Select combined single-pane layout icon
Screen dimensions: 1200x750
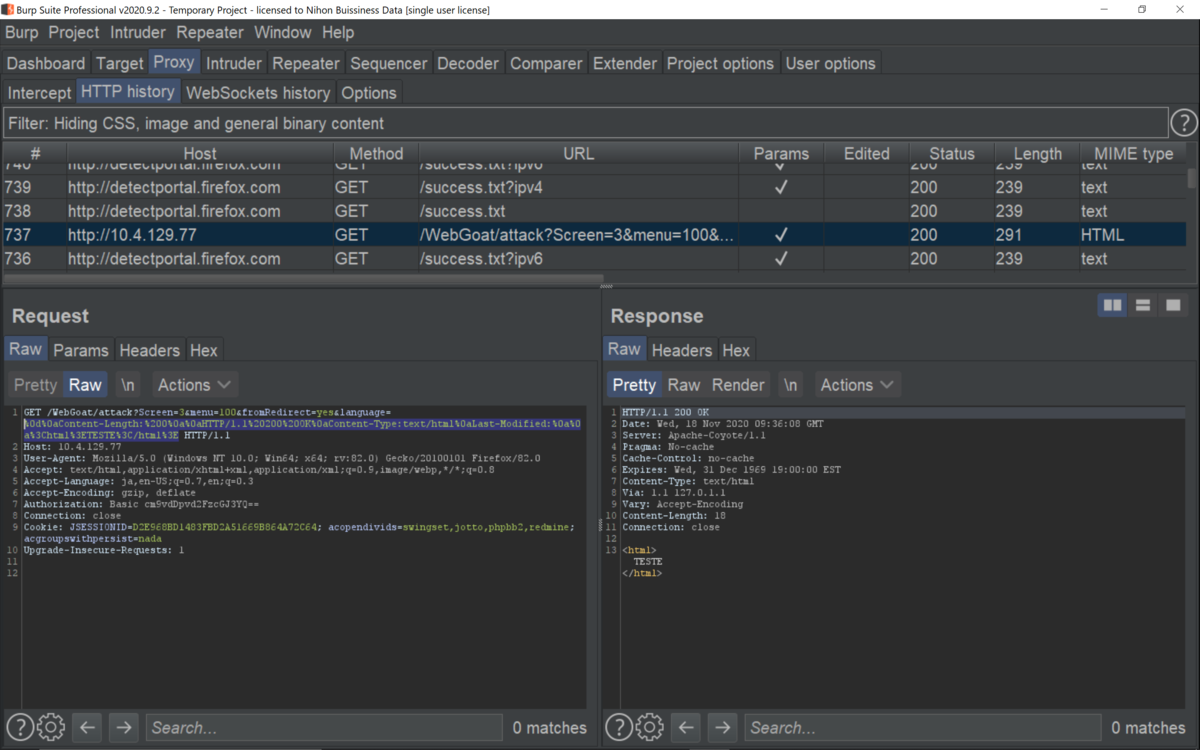1173,305
